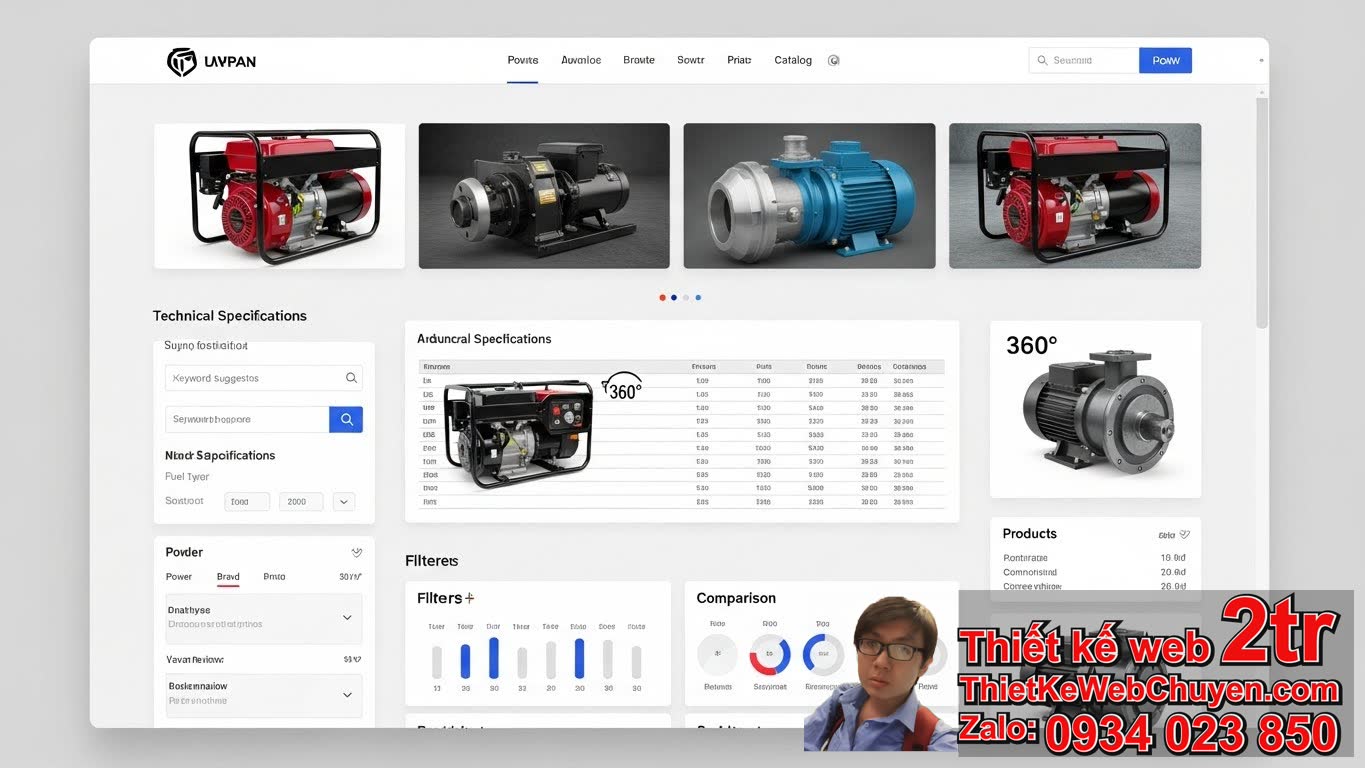Screen dimensions: 1365x768
Task: Expand the Dnathyse dropdown row
Action: pos(264,618)
